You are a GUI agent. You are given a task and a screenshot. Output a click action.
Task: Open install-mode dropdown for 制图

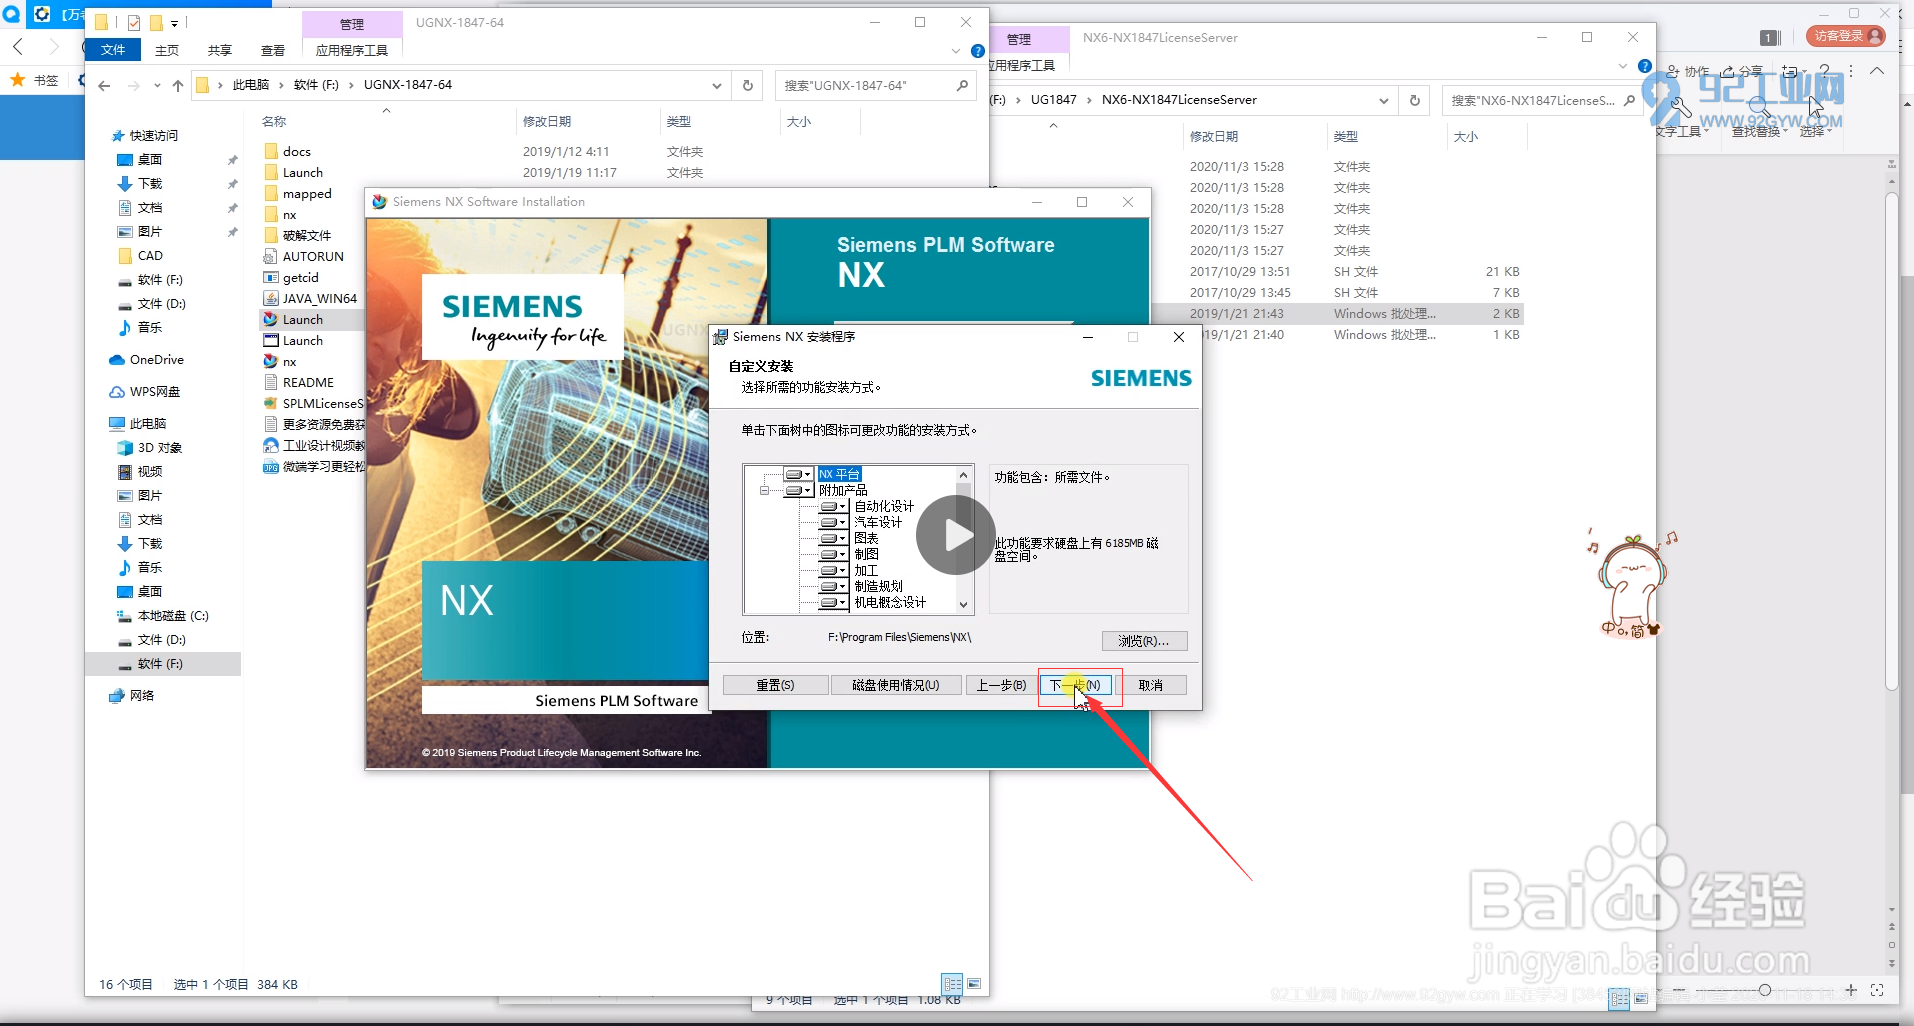(x=834, y=554)
